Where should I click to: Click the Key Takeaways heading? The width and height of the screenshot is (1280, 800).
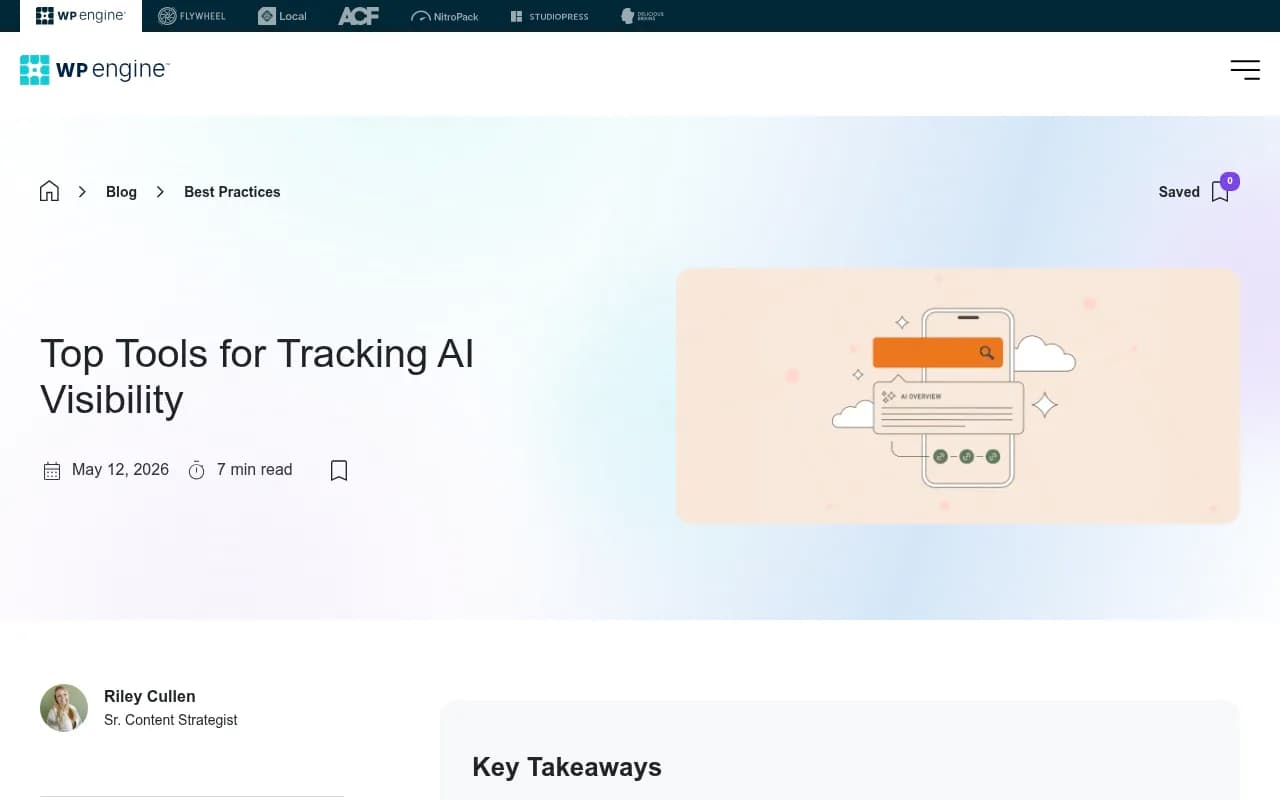point(567,767)
